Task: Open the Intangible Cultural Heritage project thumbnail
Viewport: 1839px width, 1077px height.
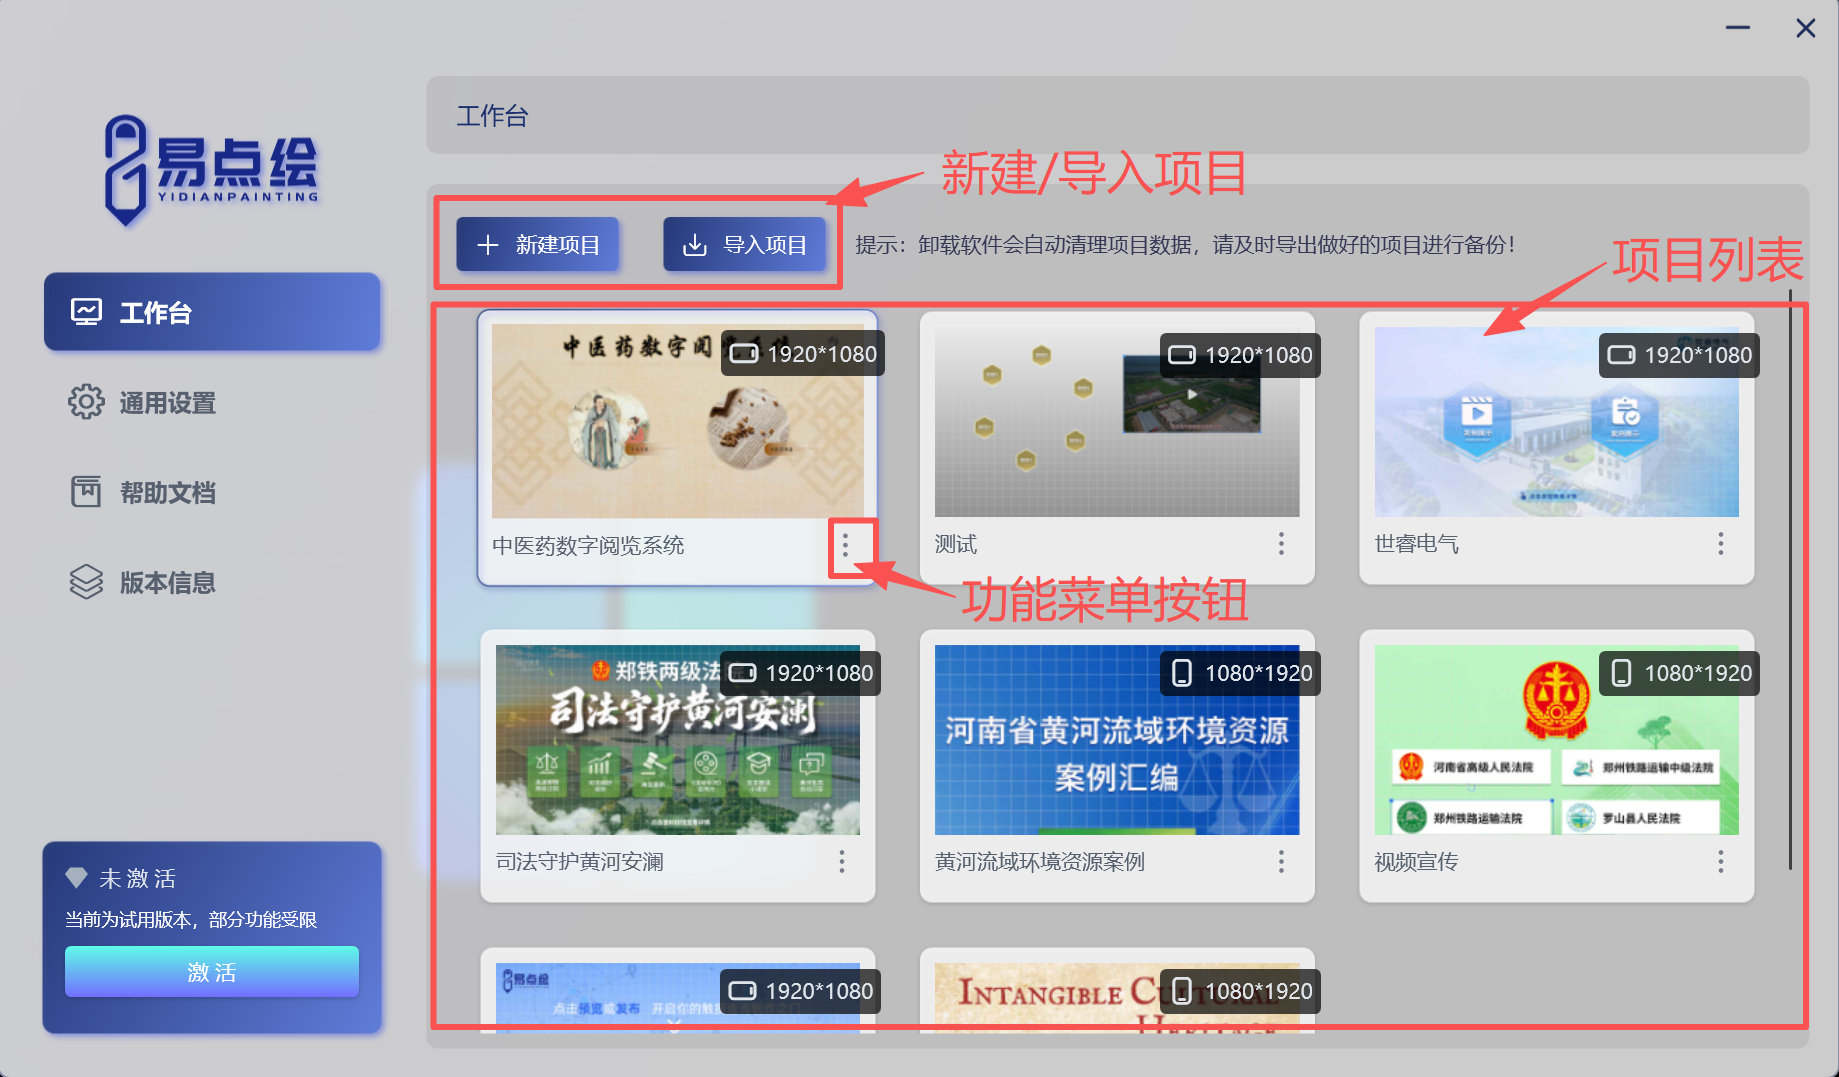Action: (1117, 998)
